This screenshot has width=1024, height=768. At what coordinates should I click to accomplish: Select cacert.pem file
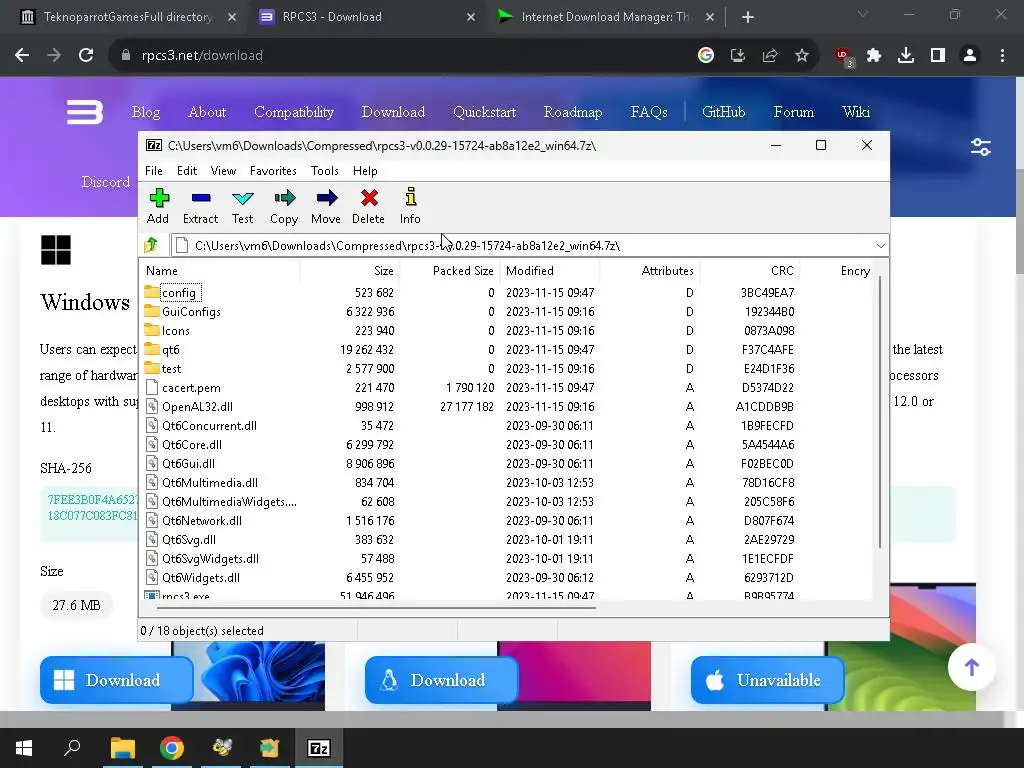point(191,387)
